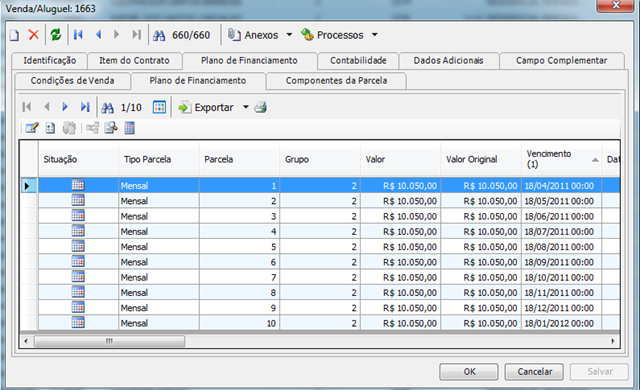Go to last record in main toolbar
This screenshot has height=390, width=640.
(x=136, y=35)
